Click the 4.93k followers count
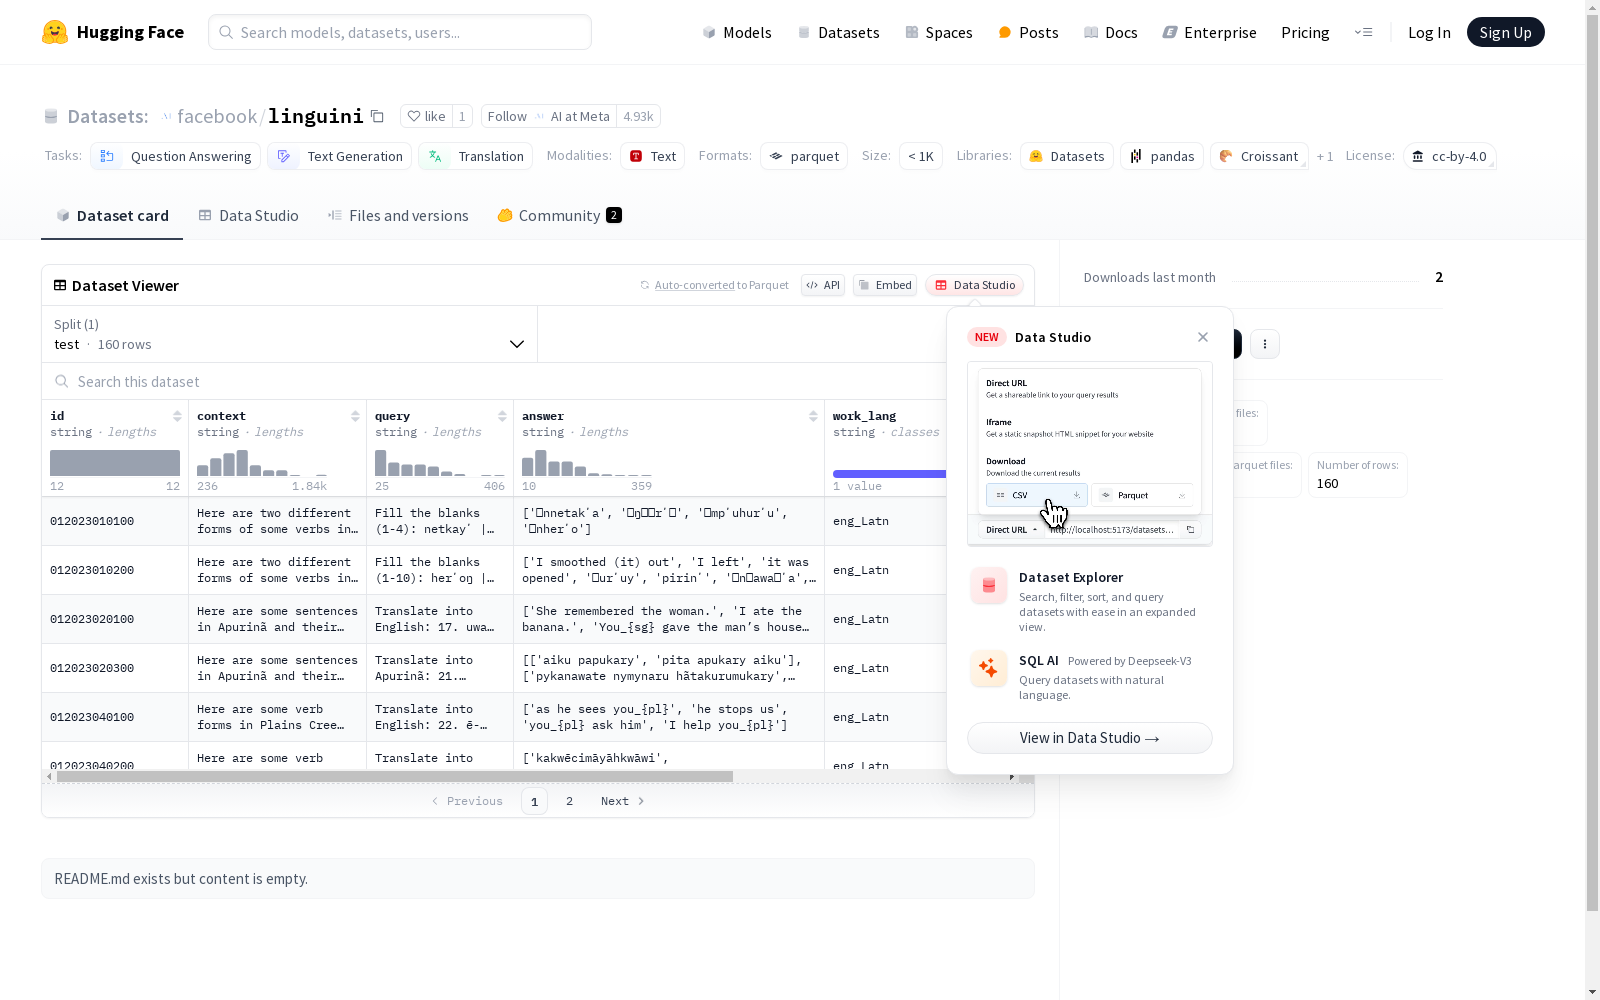The image size is (1600, 1000). pyautogui.click(x=638, y=116)
